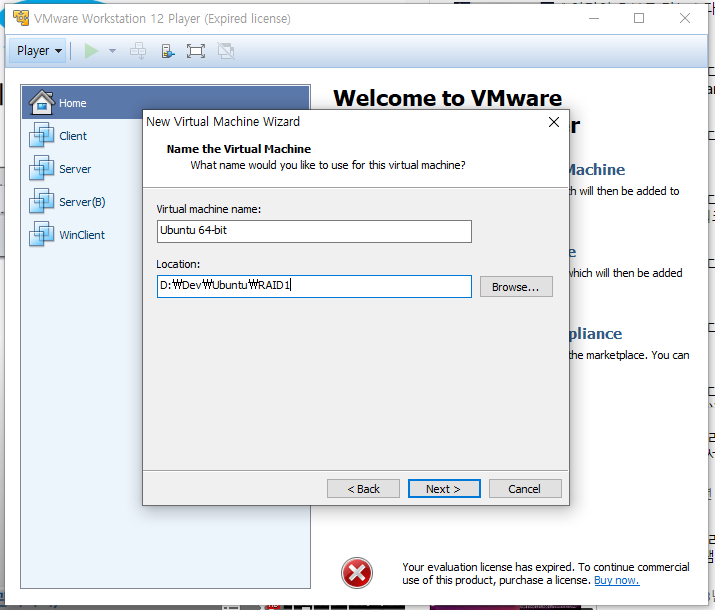The image size is (715, 610).
Task: Expand the power options dropdown arrow
Action: 112,51
